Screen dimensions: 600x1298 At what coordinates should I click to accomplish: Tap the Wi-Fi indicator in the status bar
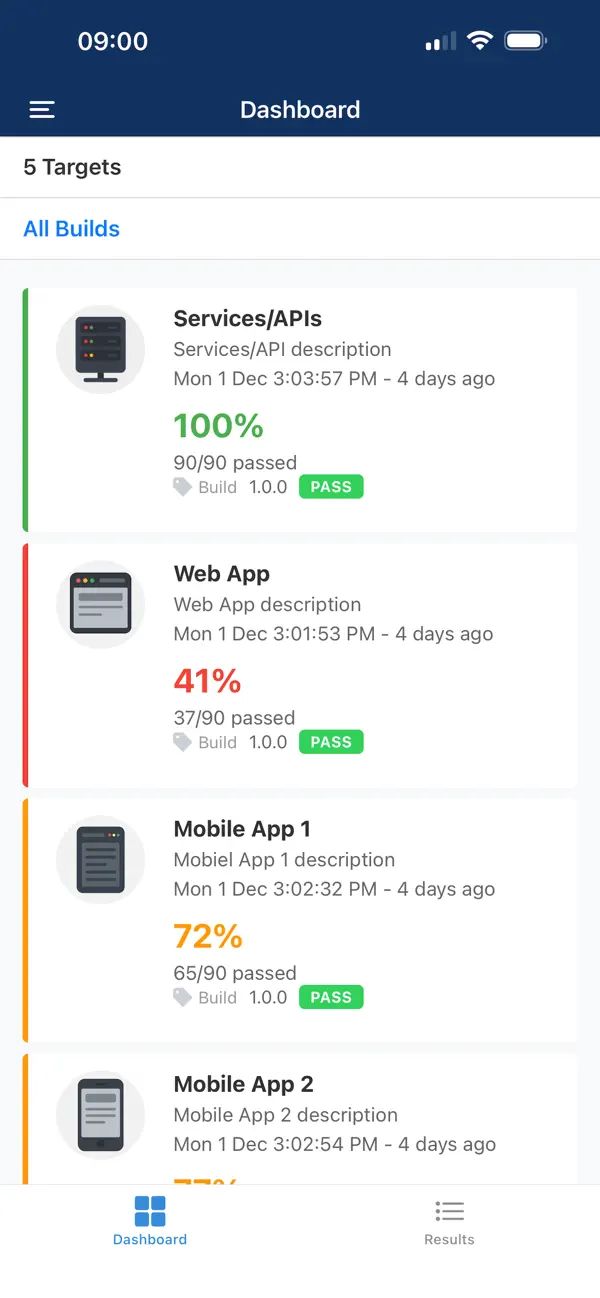[479, 40]
